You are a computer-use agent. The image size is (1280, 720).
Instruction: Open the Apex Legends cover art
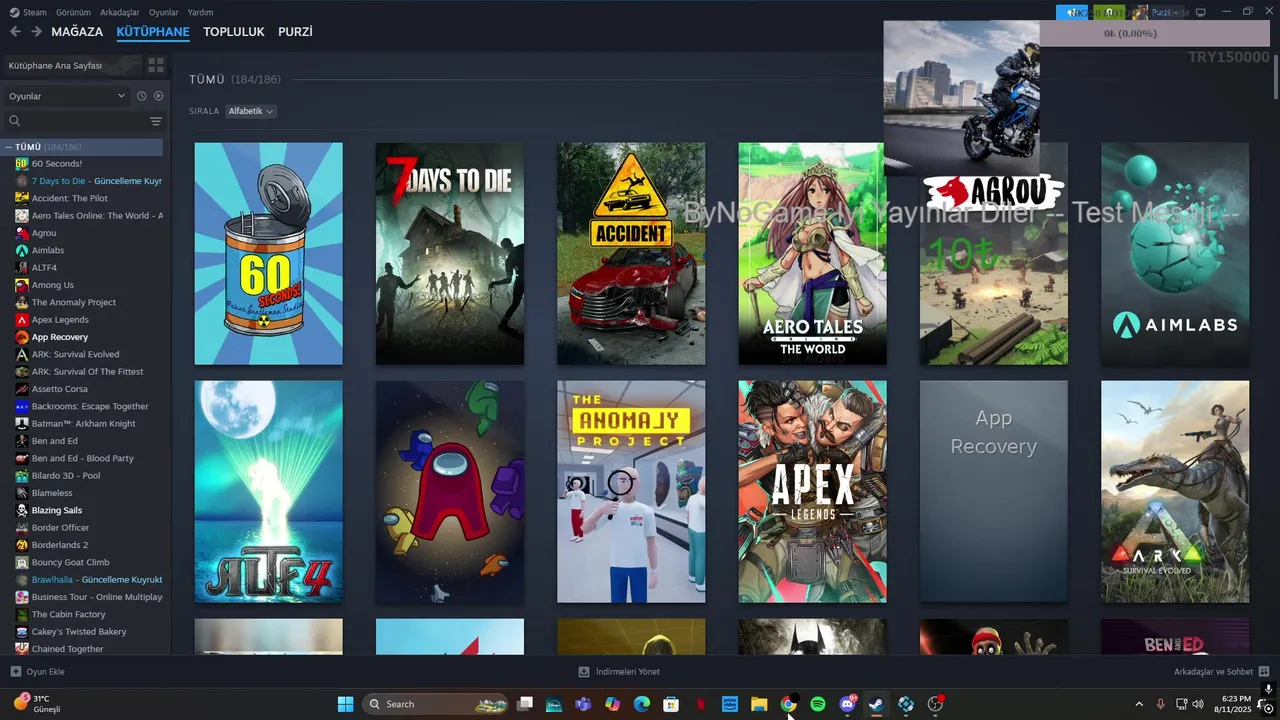point(812,492)
